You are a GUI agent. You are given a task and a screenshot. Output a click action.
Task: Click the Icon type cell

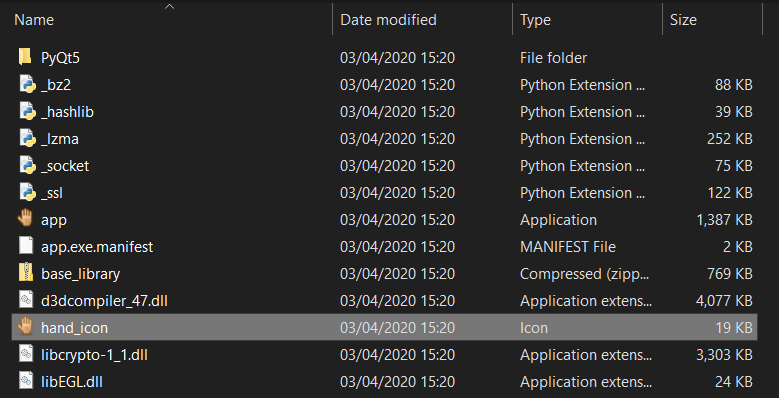pyautogui.click(x=534, y=327)
